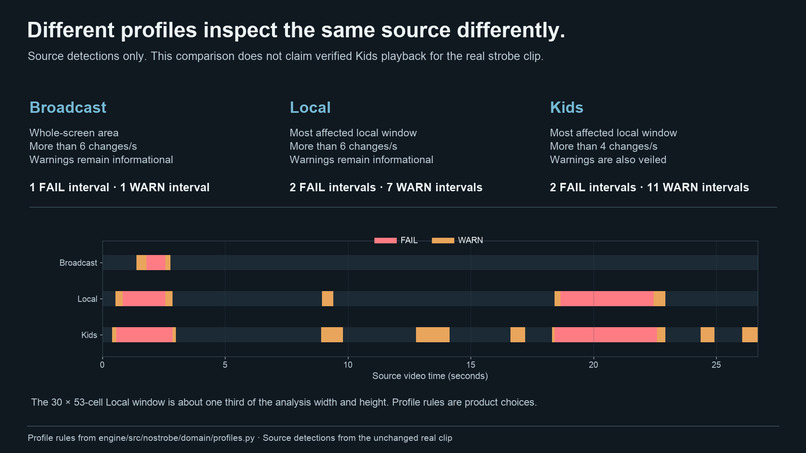Select the Kids profile heading
The width and height of the screenshot is (806, 453).
click(x=566, y=107)
